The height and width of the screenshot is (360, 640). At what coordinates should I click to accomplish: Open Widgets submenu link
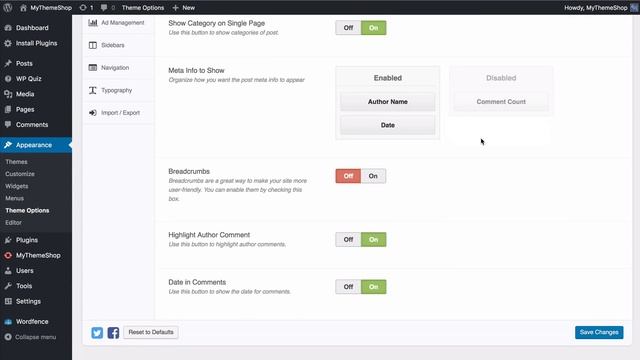pos(17,186)
